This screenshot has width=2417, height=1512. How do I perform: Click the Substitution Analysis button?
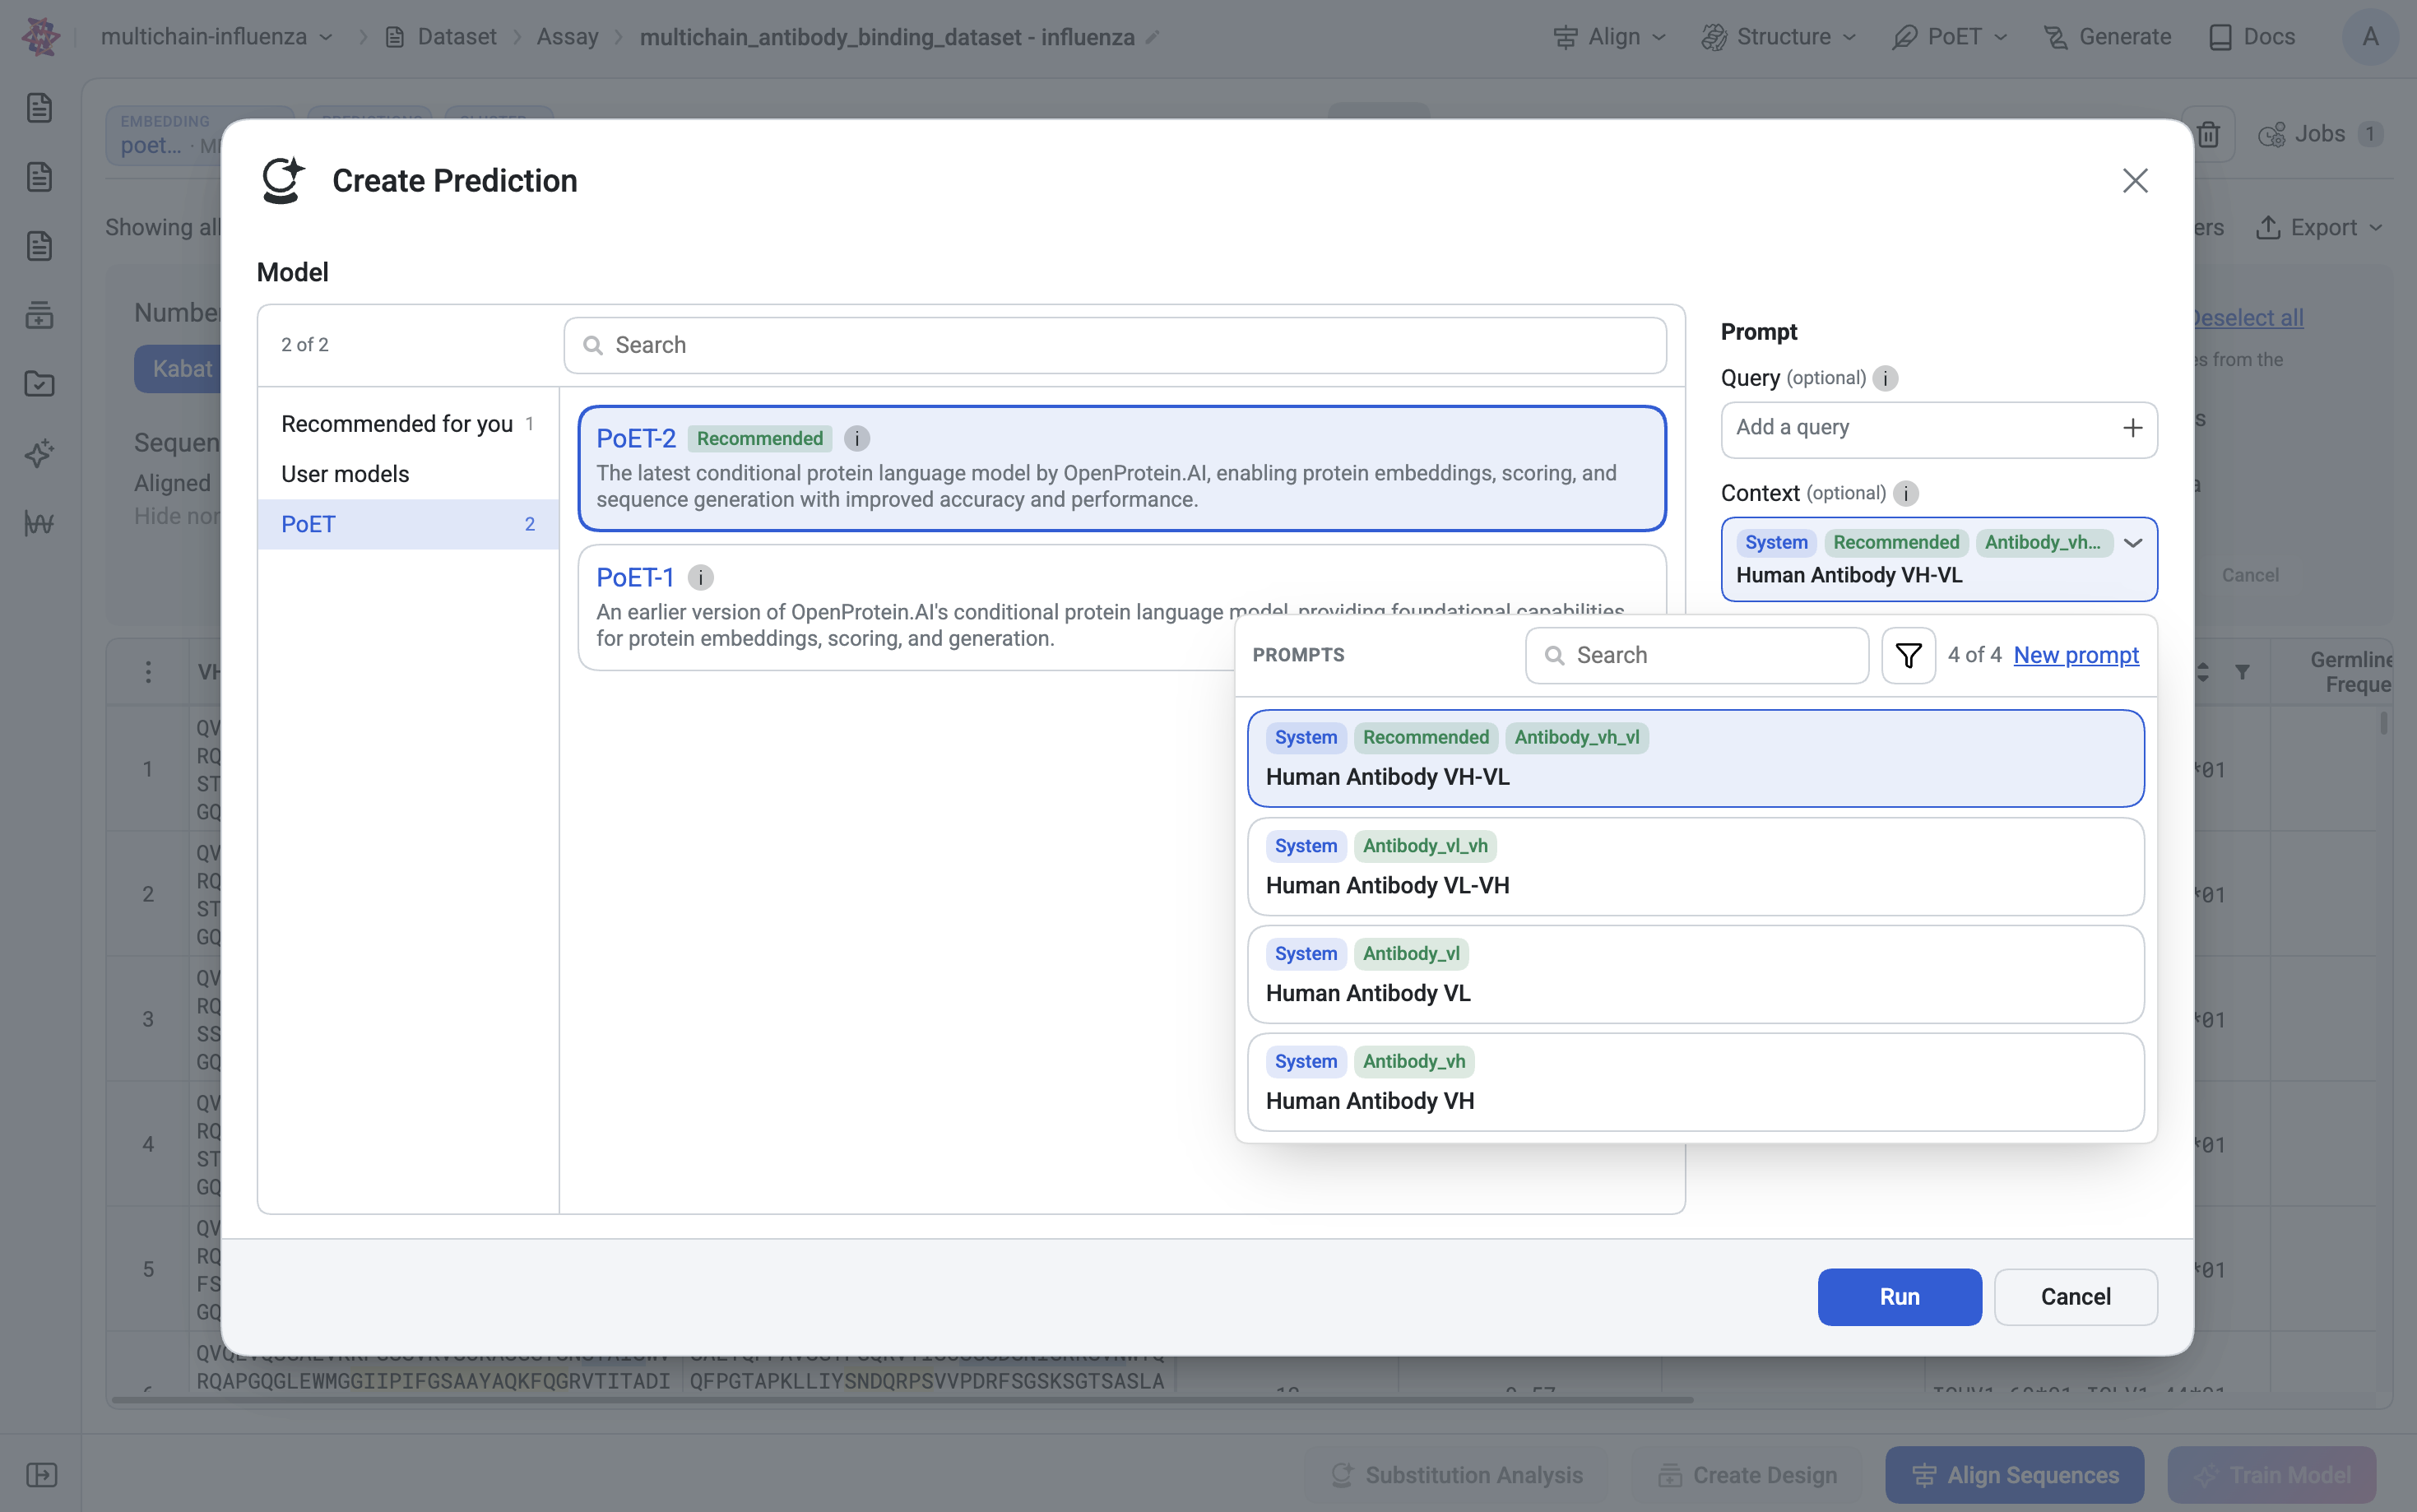click(1457, 1475)
